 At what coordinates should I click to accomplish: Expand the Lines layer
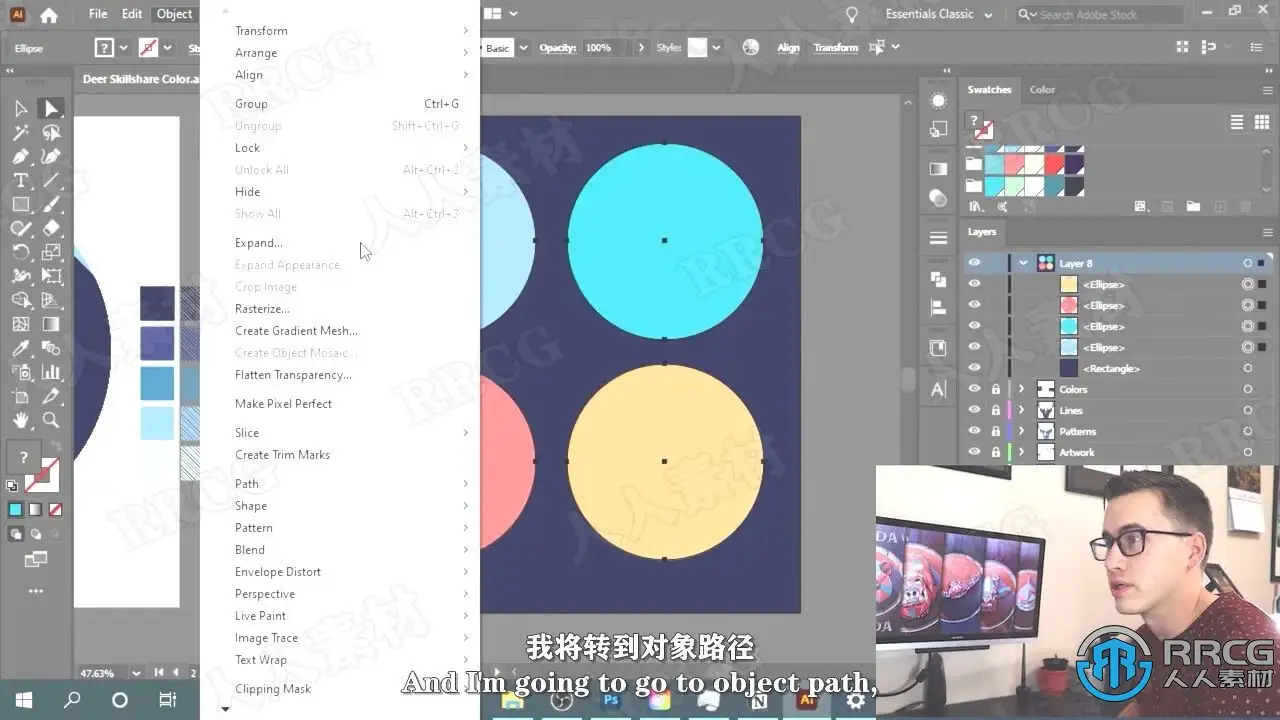(x=1021, y=410)
